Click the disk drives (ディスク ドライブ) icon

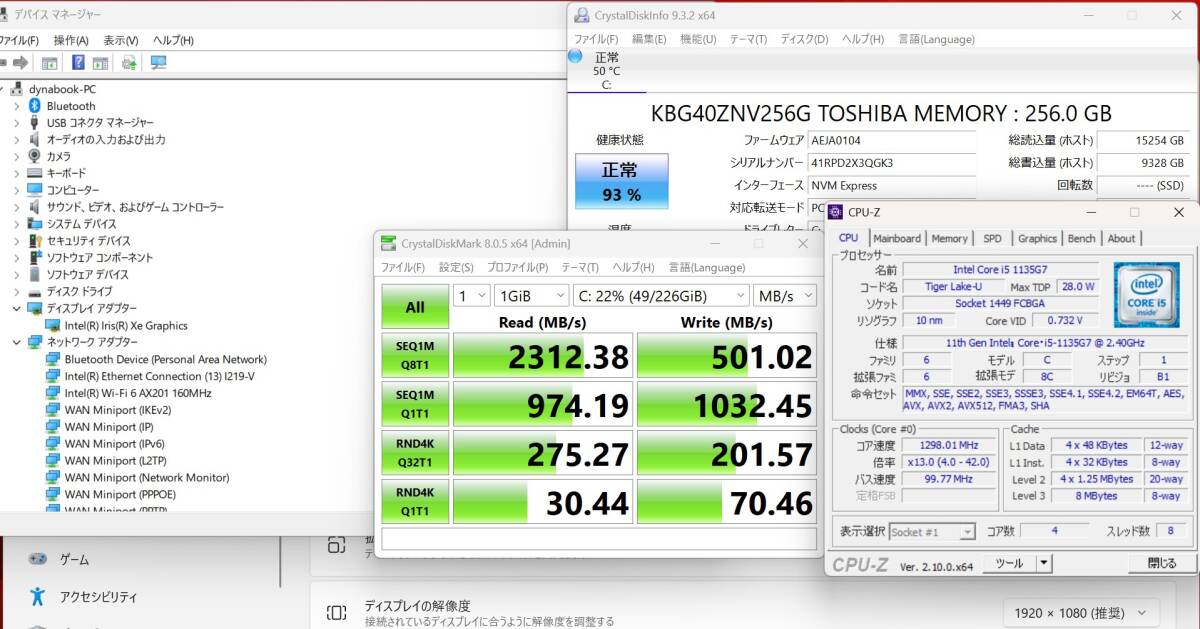tap(35, 291)
